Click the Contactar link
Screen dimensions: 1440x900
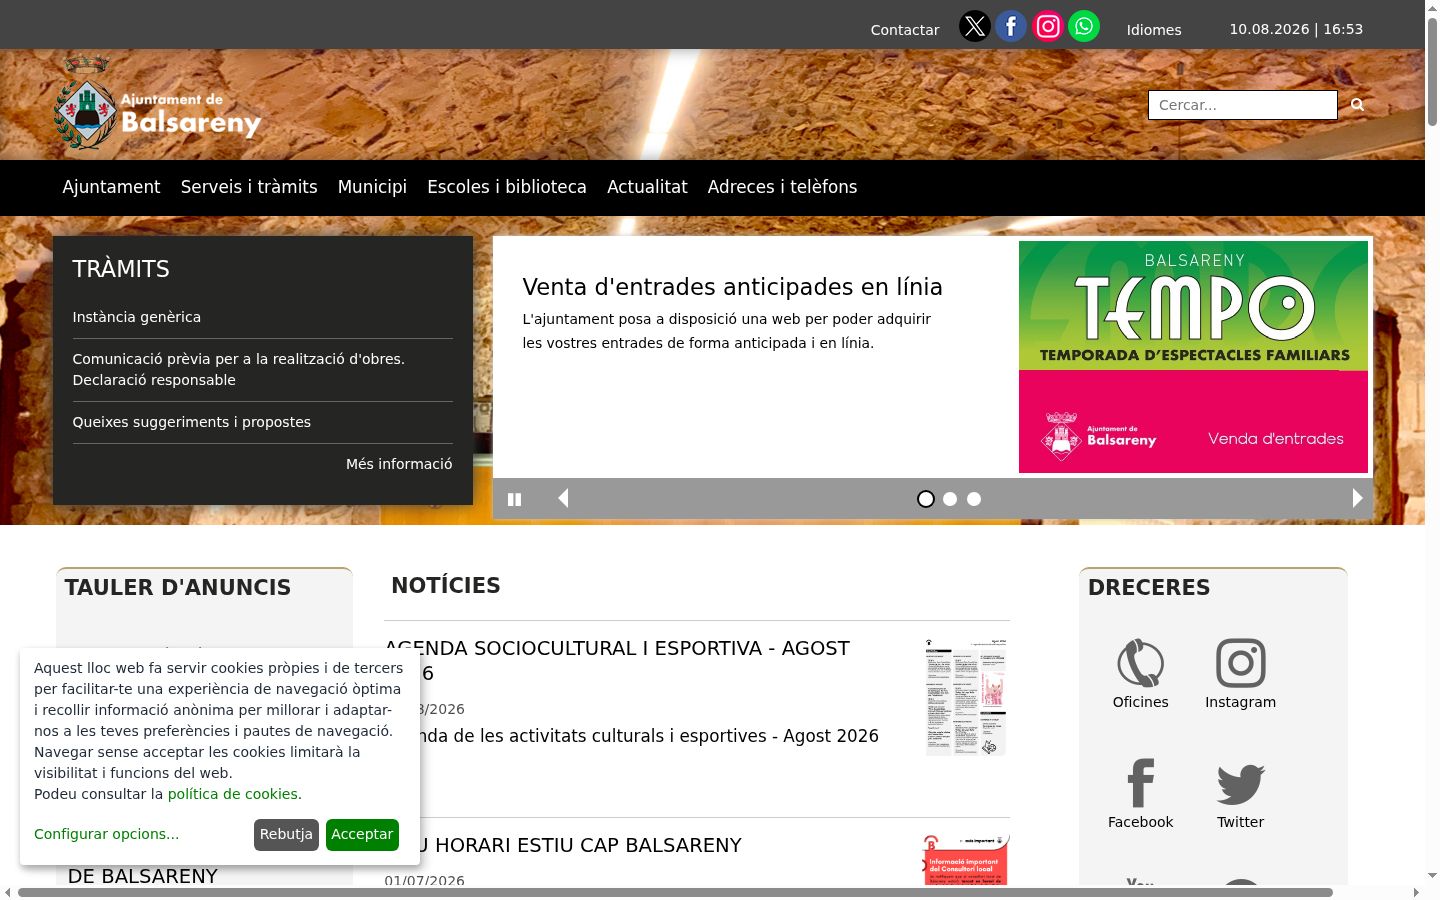click(x=905, y=30)
